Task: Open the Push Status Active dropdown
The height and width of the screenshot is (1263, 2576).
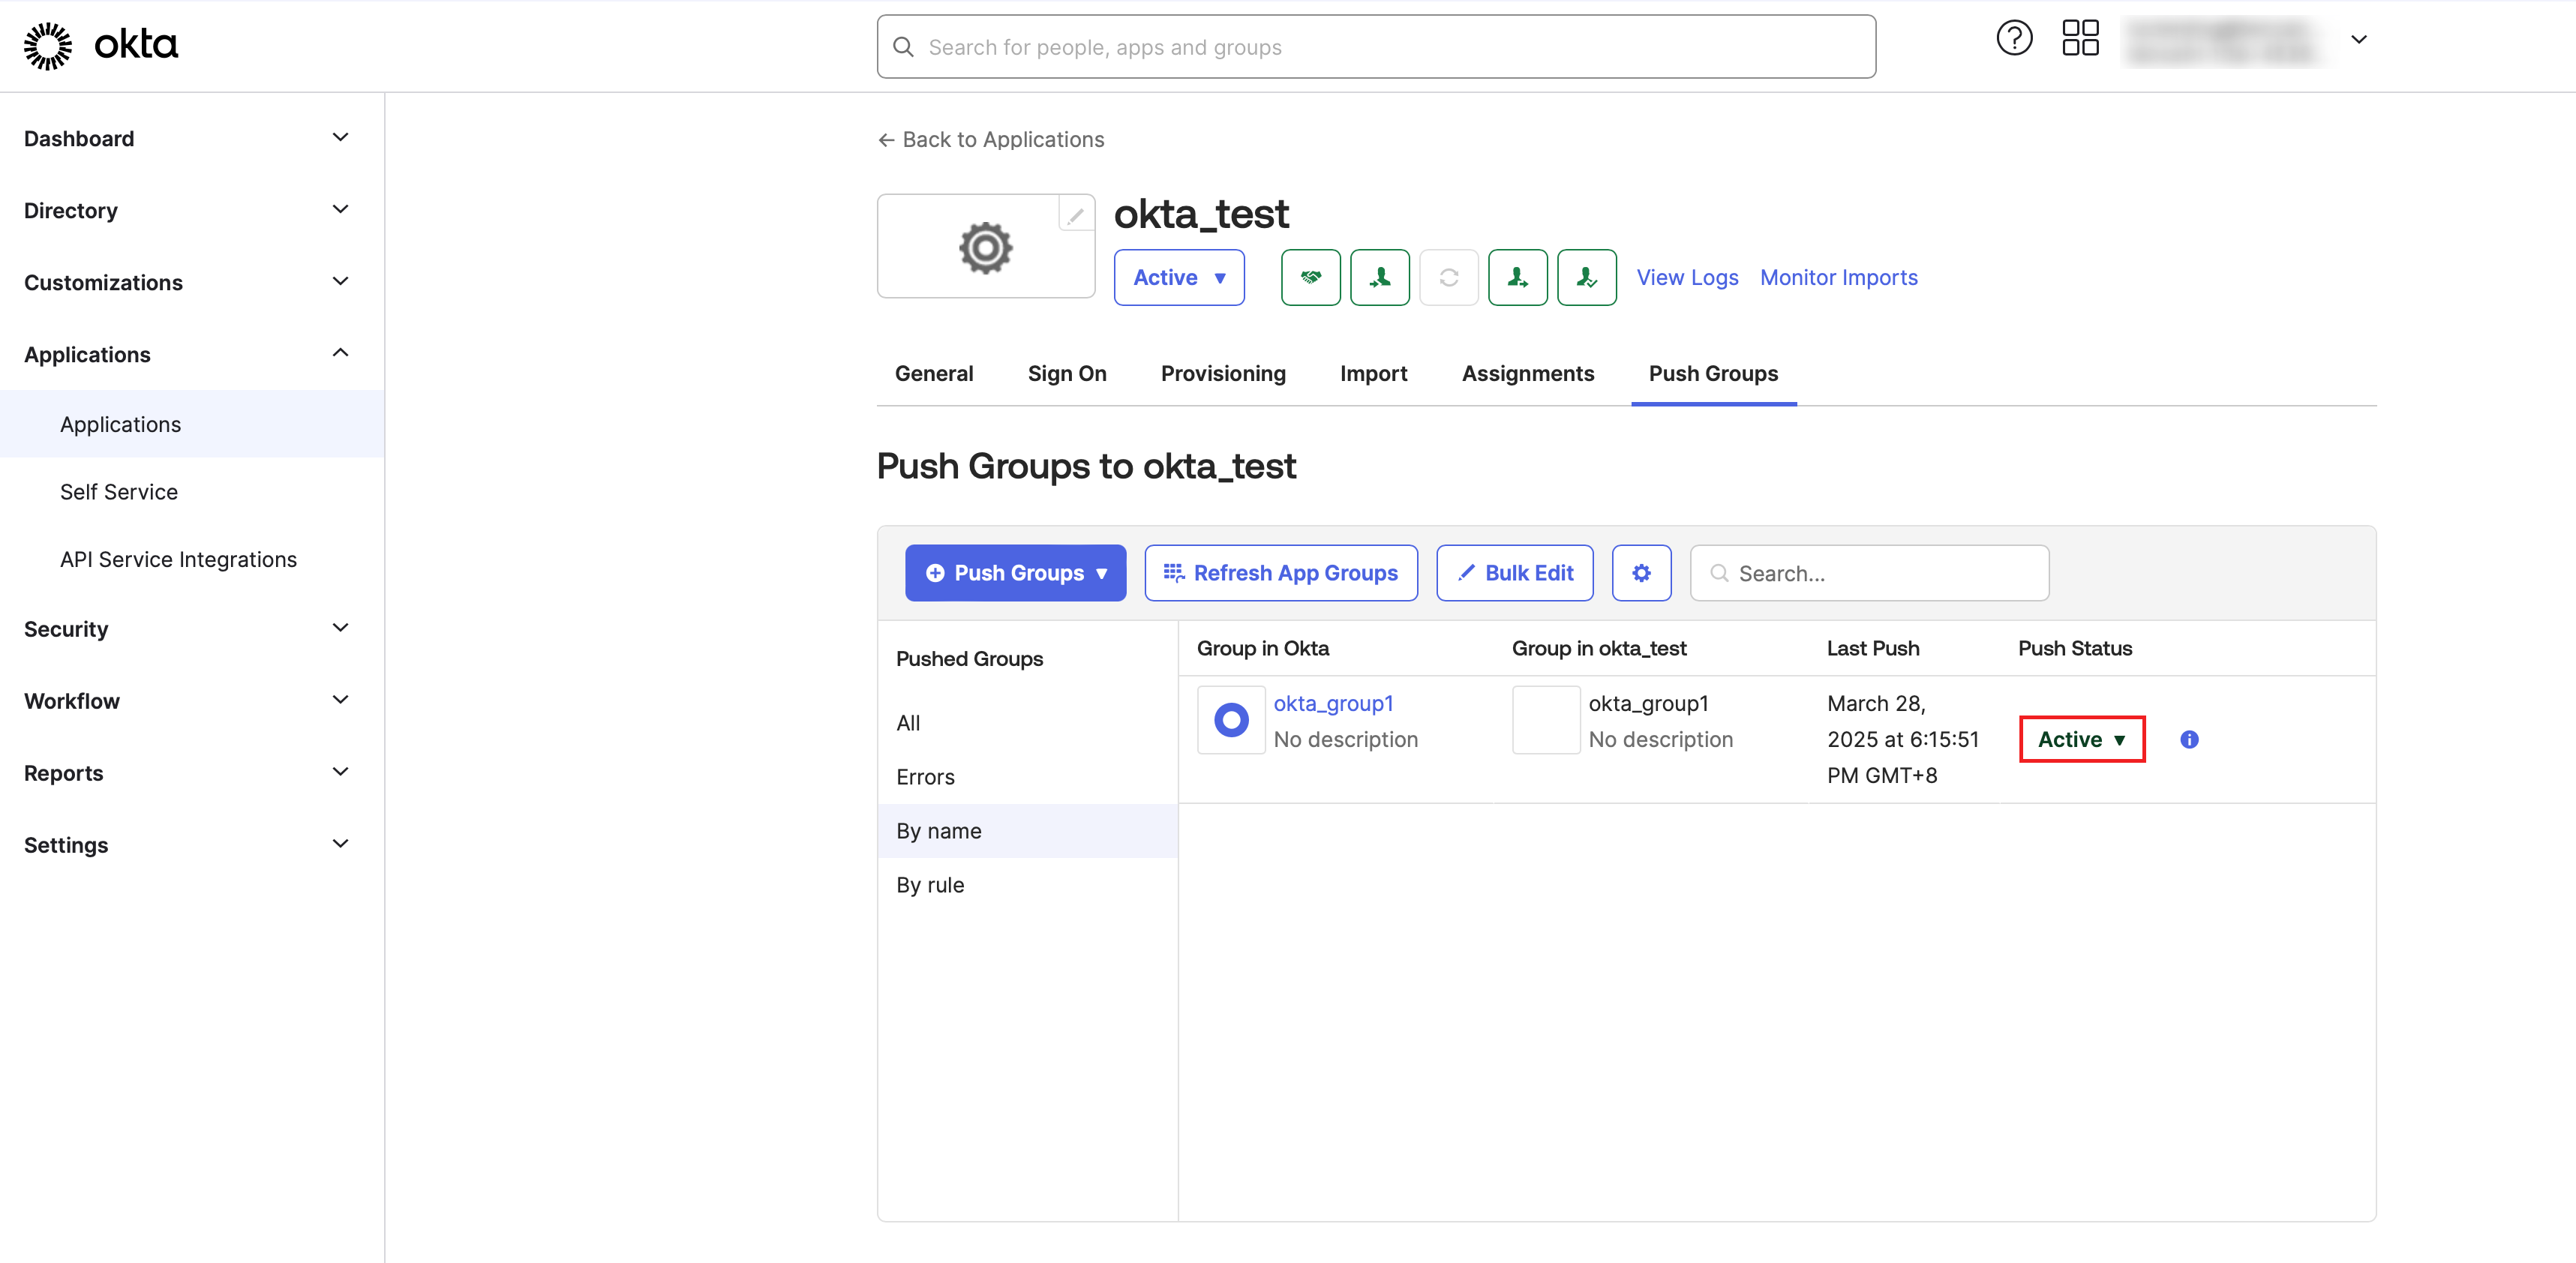Action: coord(2081,739)
